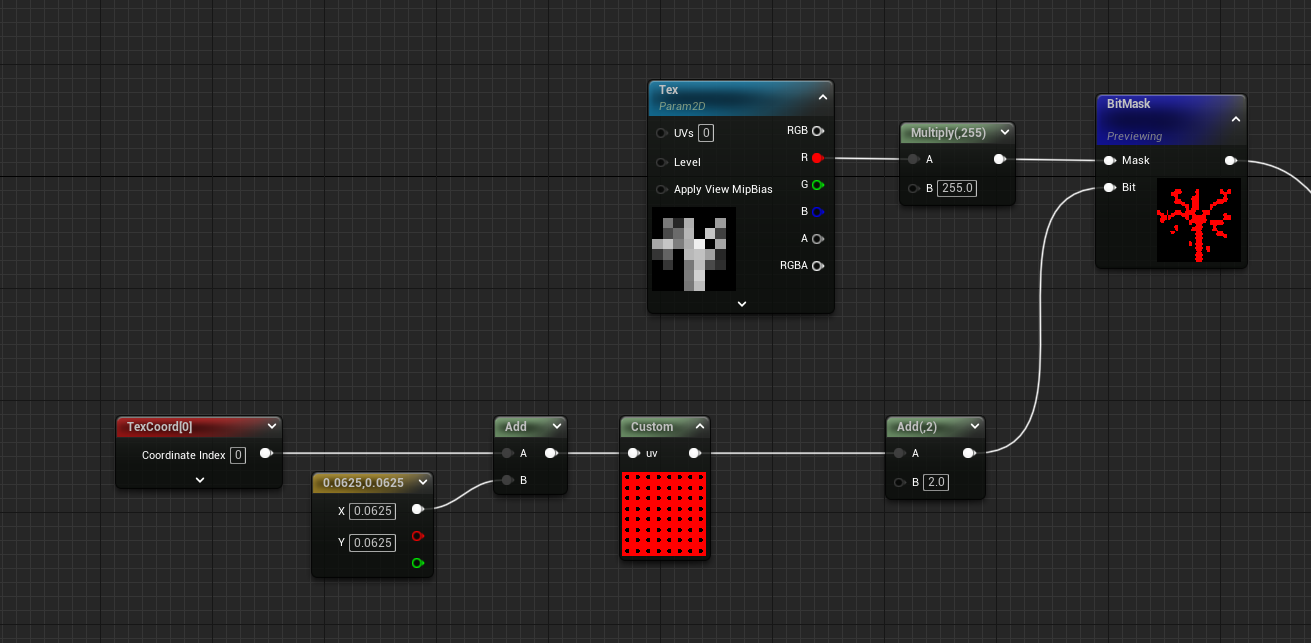
Task: Click the RGB output pin on Tex
Action: click(x=817, y=131)
